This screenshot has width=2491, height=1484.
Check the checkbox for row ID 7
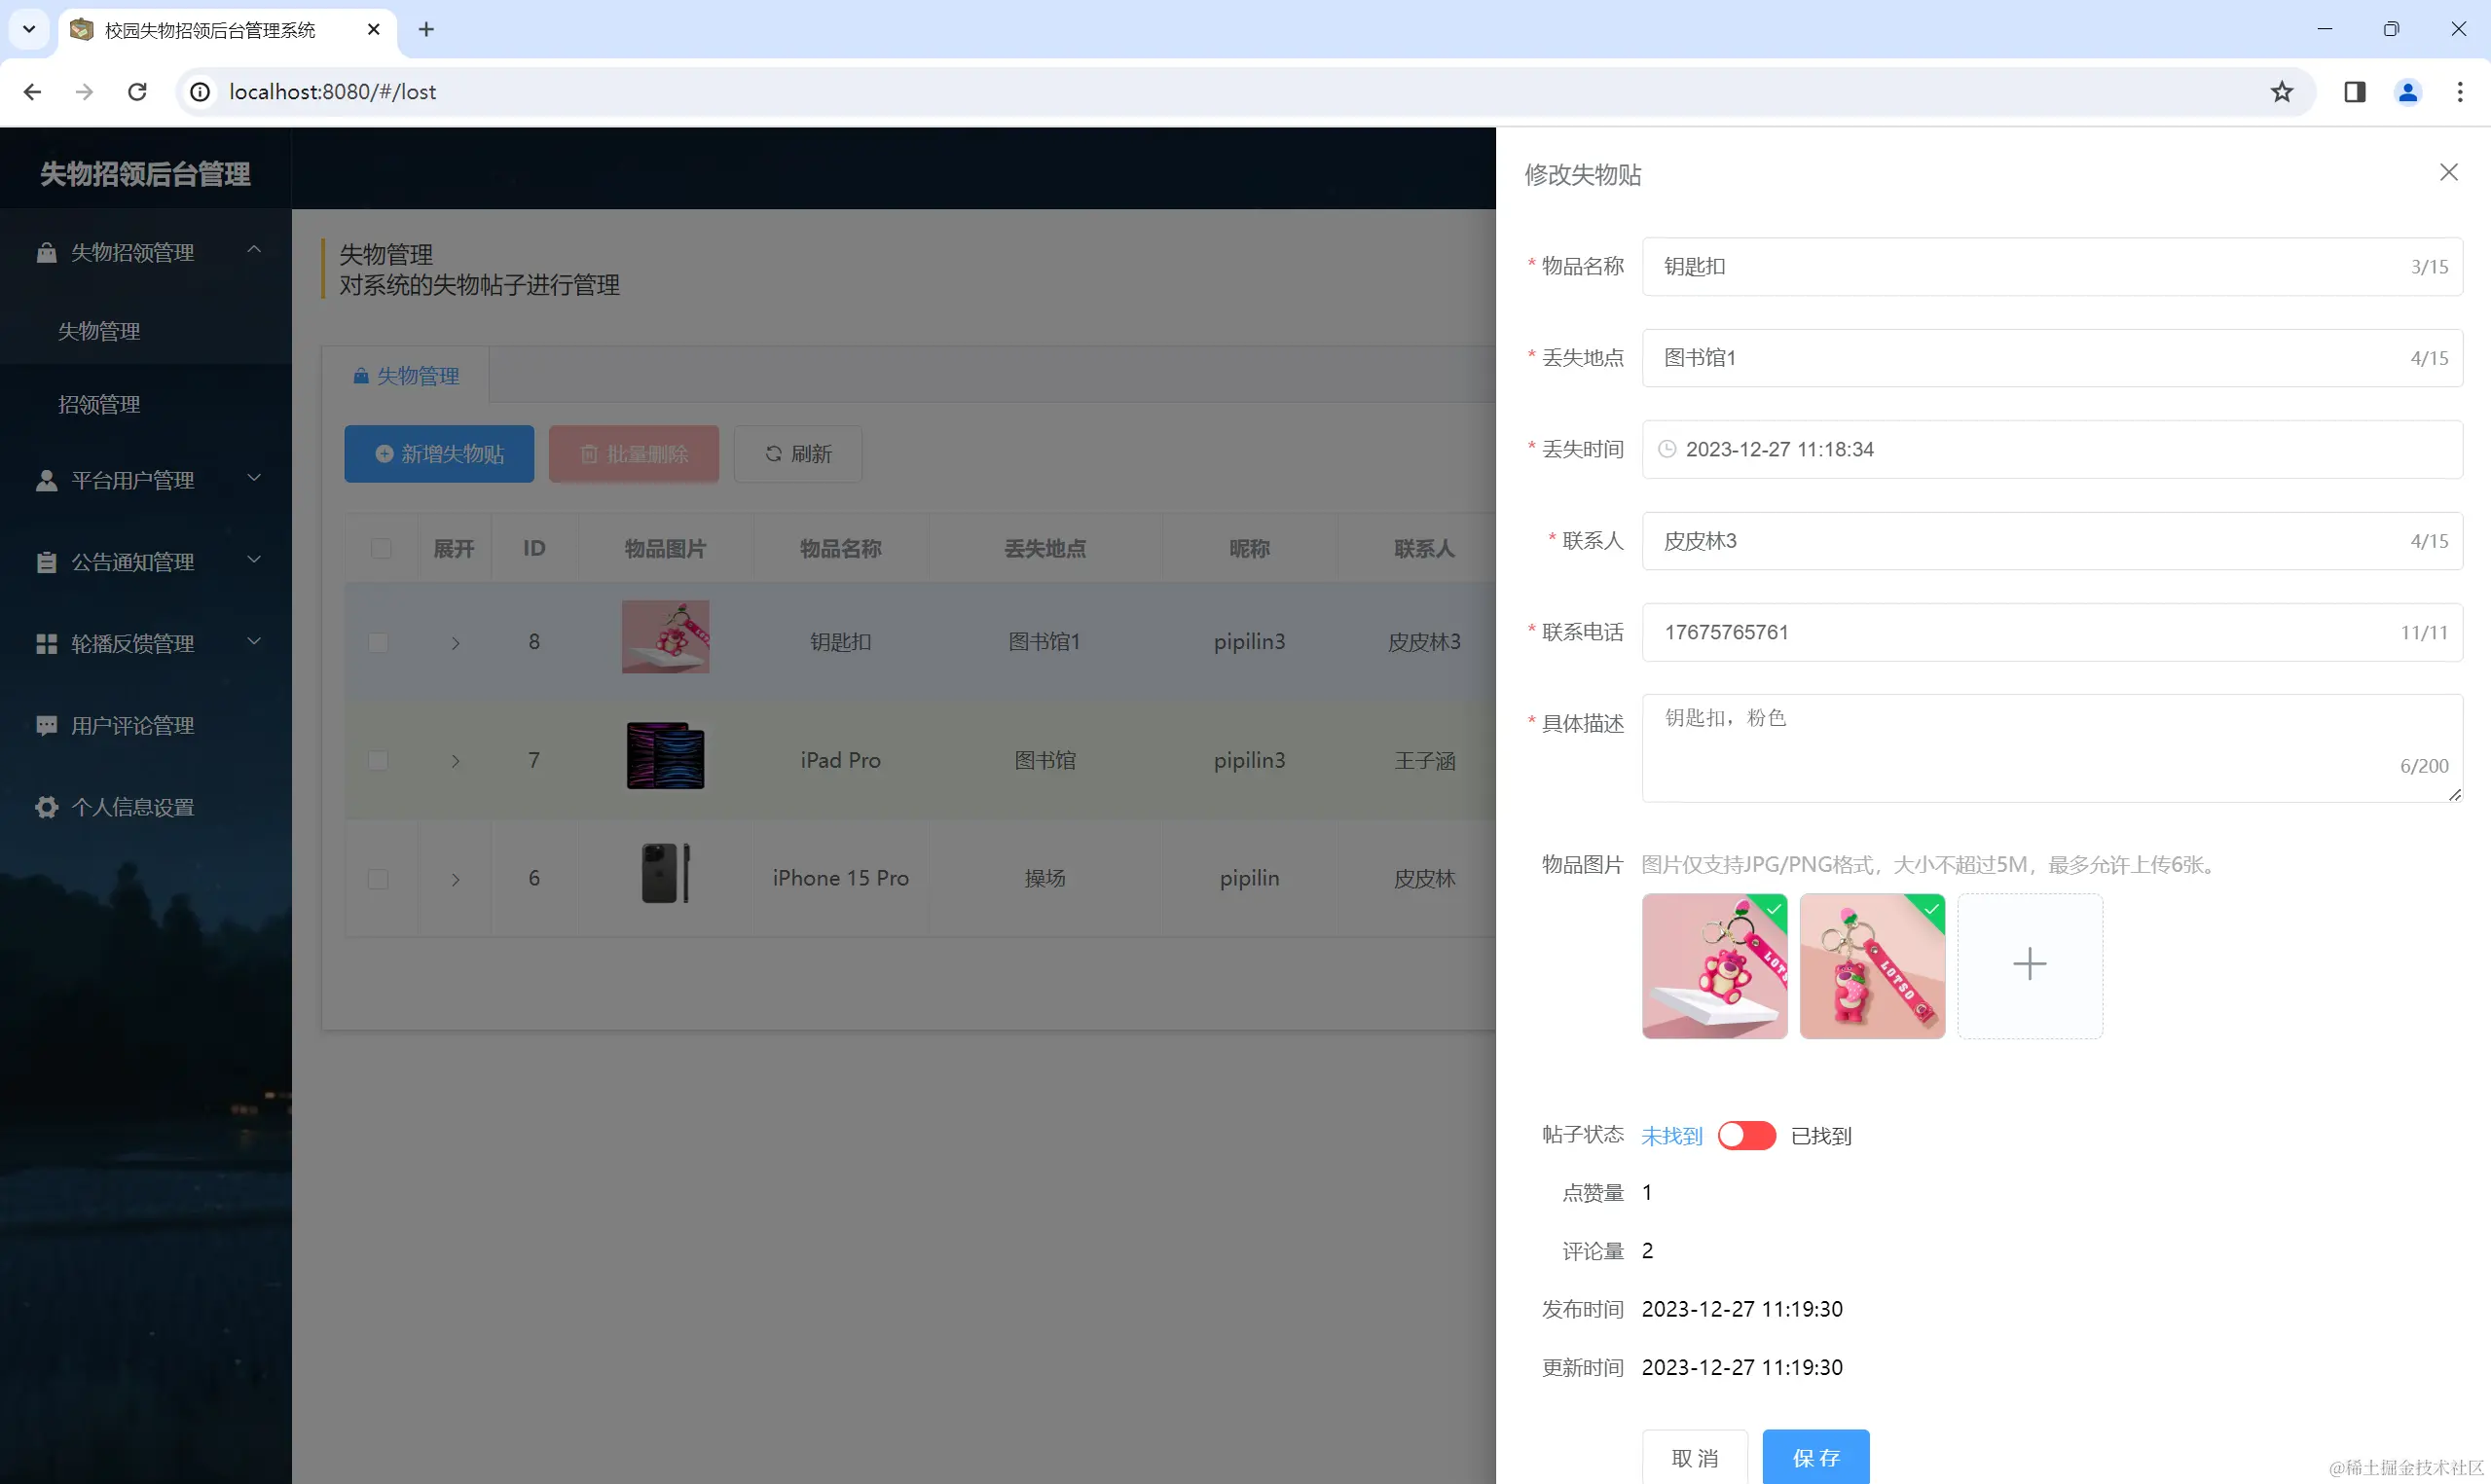tap(378, 761)
